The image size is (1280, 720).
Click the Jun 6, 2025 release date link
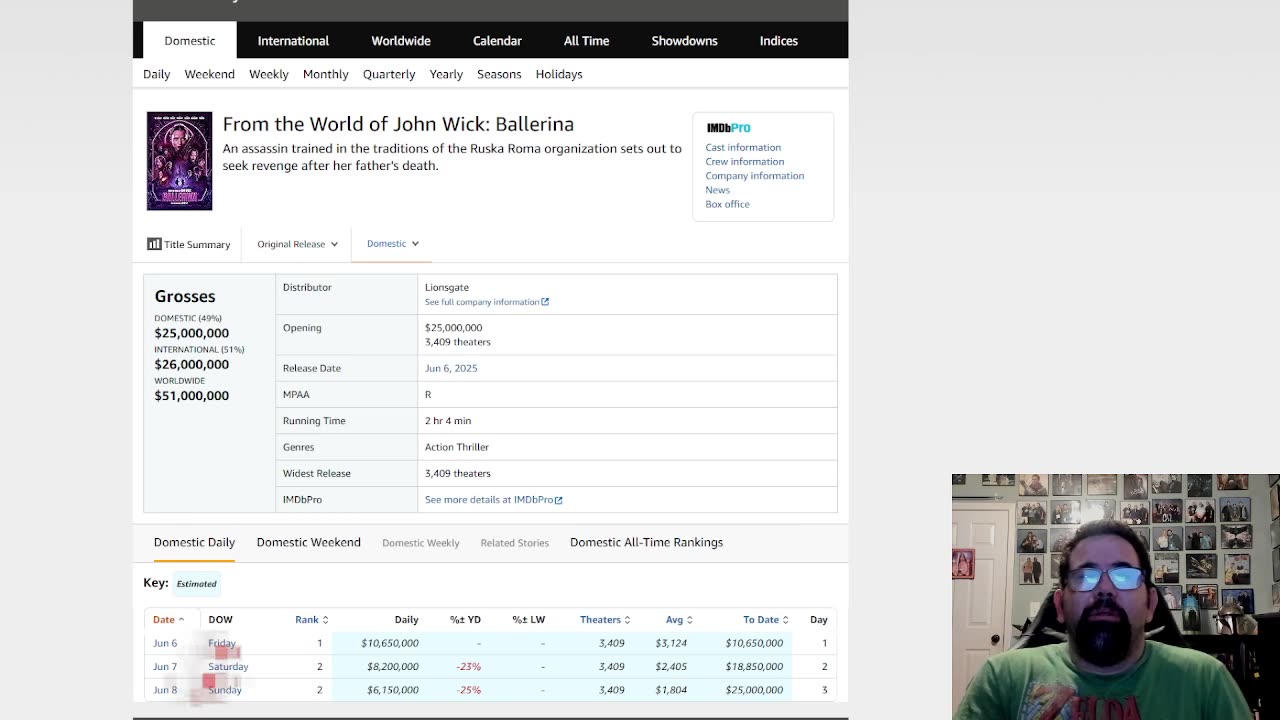click(451, 368)
